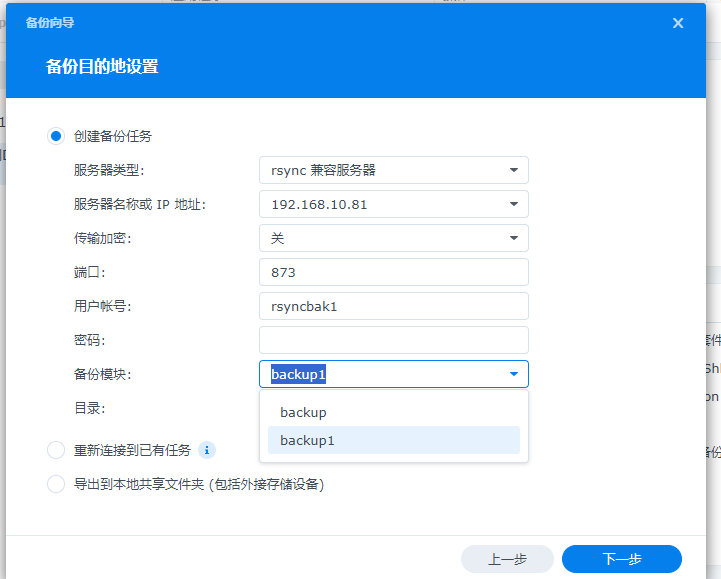Close the 备份向导 dialog with X

click(678, 23)
